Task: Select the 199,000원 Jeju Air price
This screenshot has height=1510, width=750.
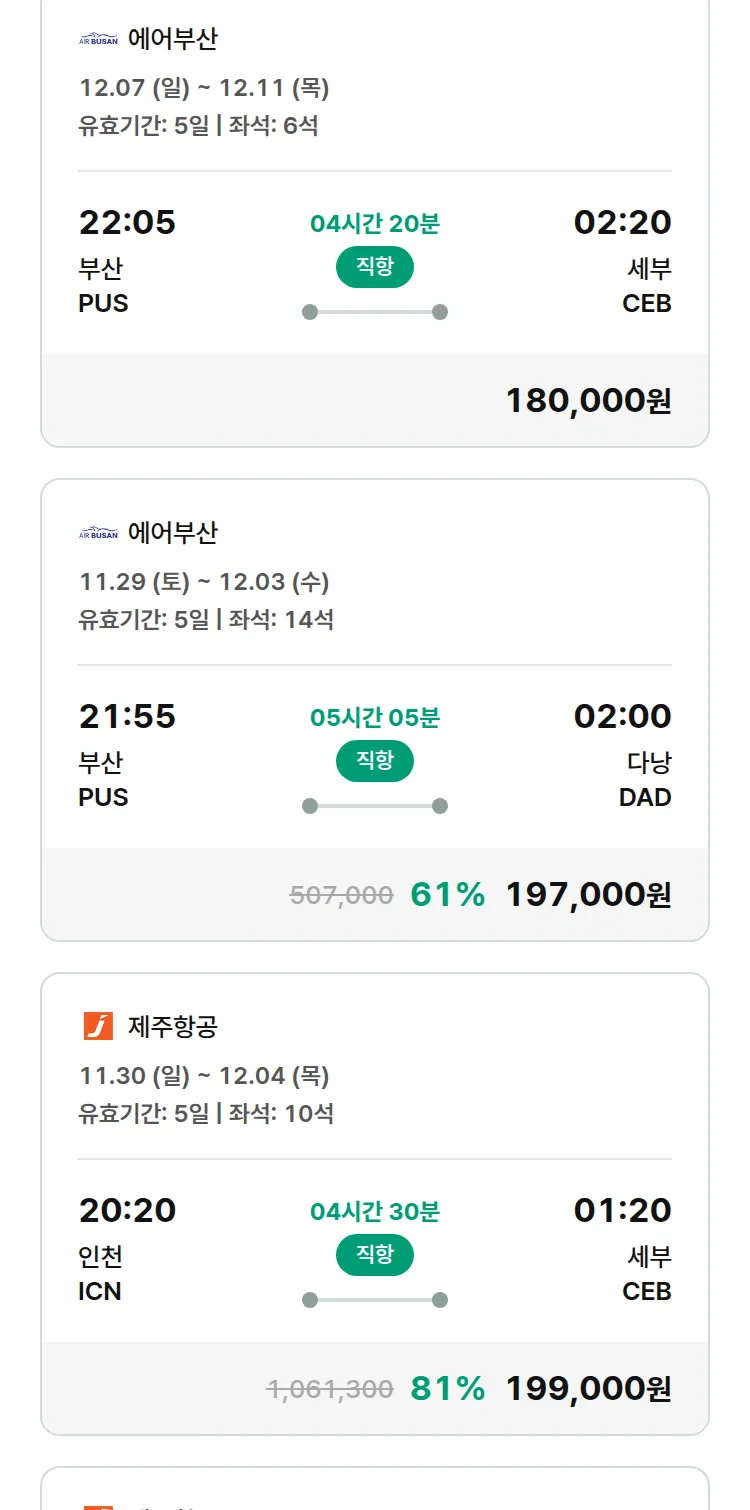Action: pyautogui.click(x=588, y=1389)
